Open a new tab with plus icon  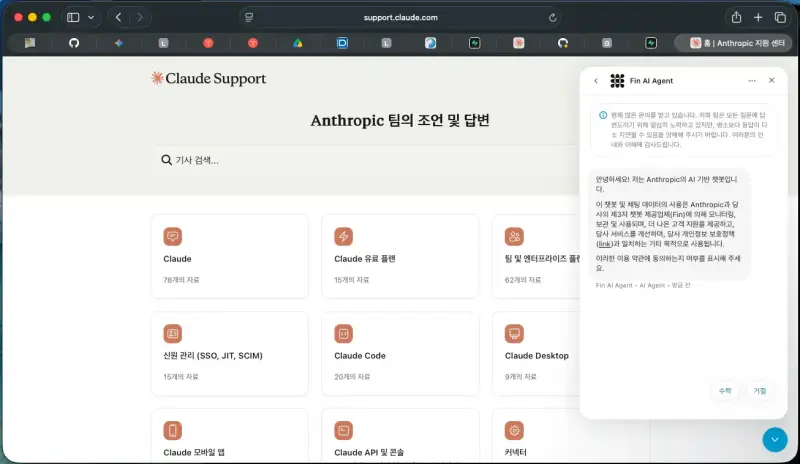758,17
